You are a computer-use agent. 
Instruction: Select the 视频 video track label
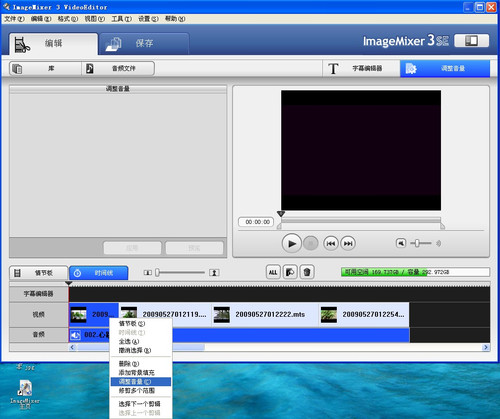pyautogui.click(x=39, y=314)
